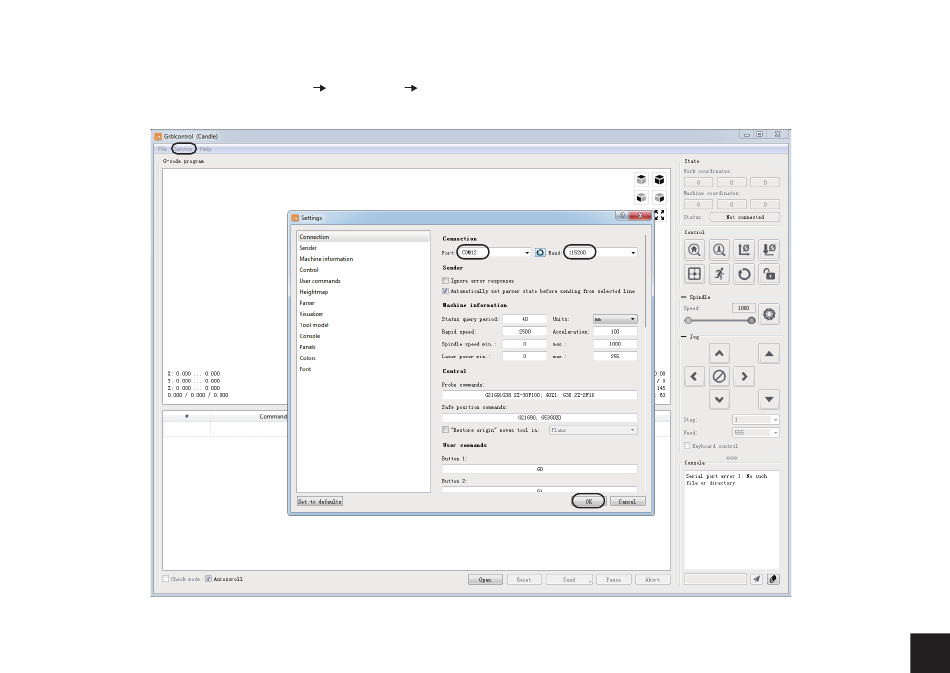Viewport: 950px width, 673px height.
Task: Click the Reset circular-arrow icon in Control panel
Action: coord(744,274)
